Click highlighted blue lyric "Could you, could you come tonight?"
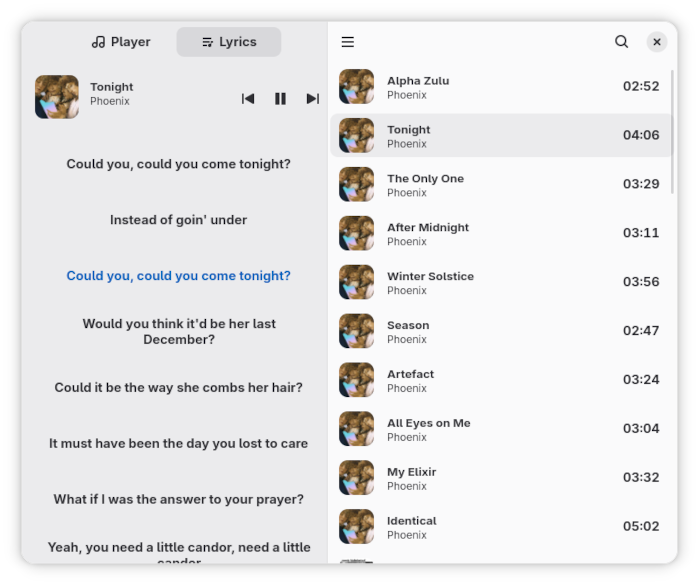This screenshot has width=699, height=585. (178, 276)
